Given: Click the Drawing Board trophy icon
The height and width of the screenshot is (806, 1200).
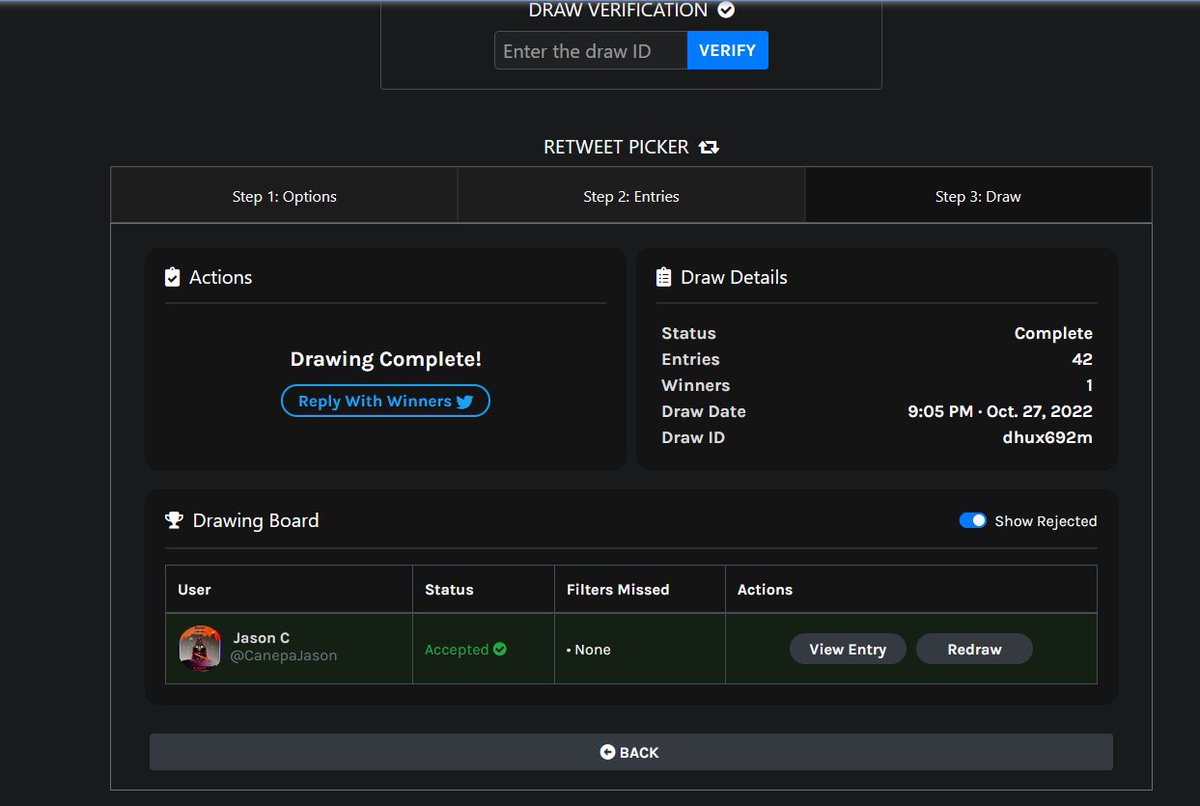Looking at the screenshot, I should click(174, 520).
